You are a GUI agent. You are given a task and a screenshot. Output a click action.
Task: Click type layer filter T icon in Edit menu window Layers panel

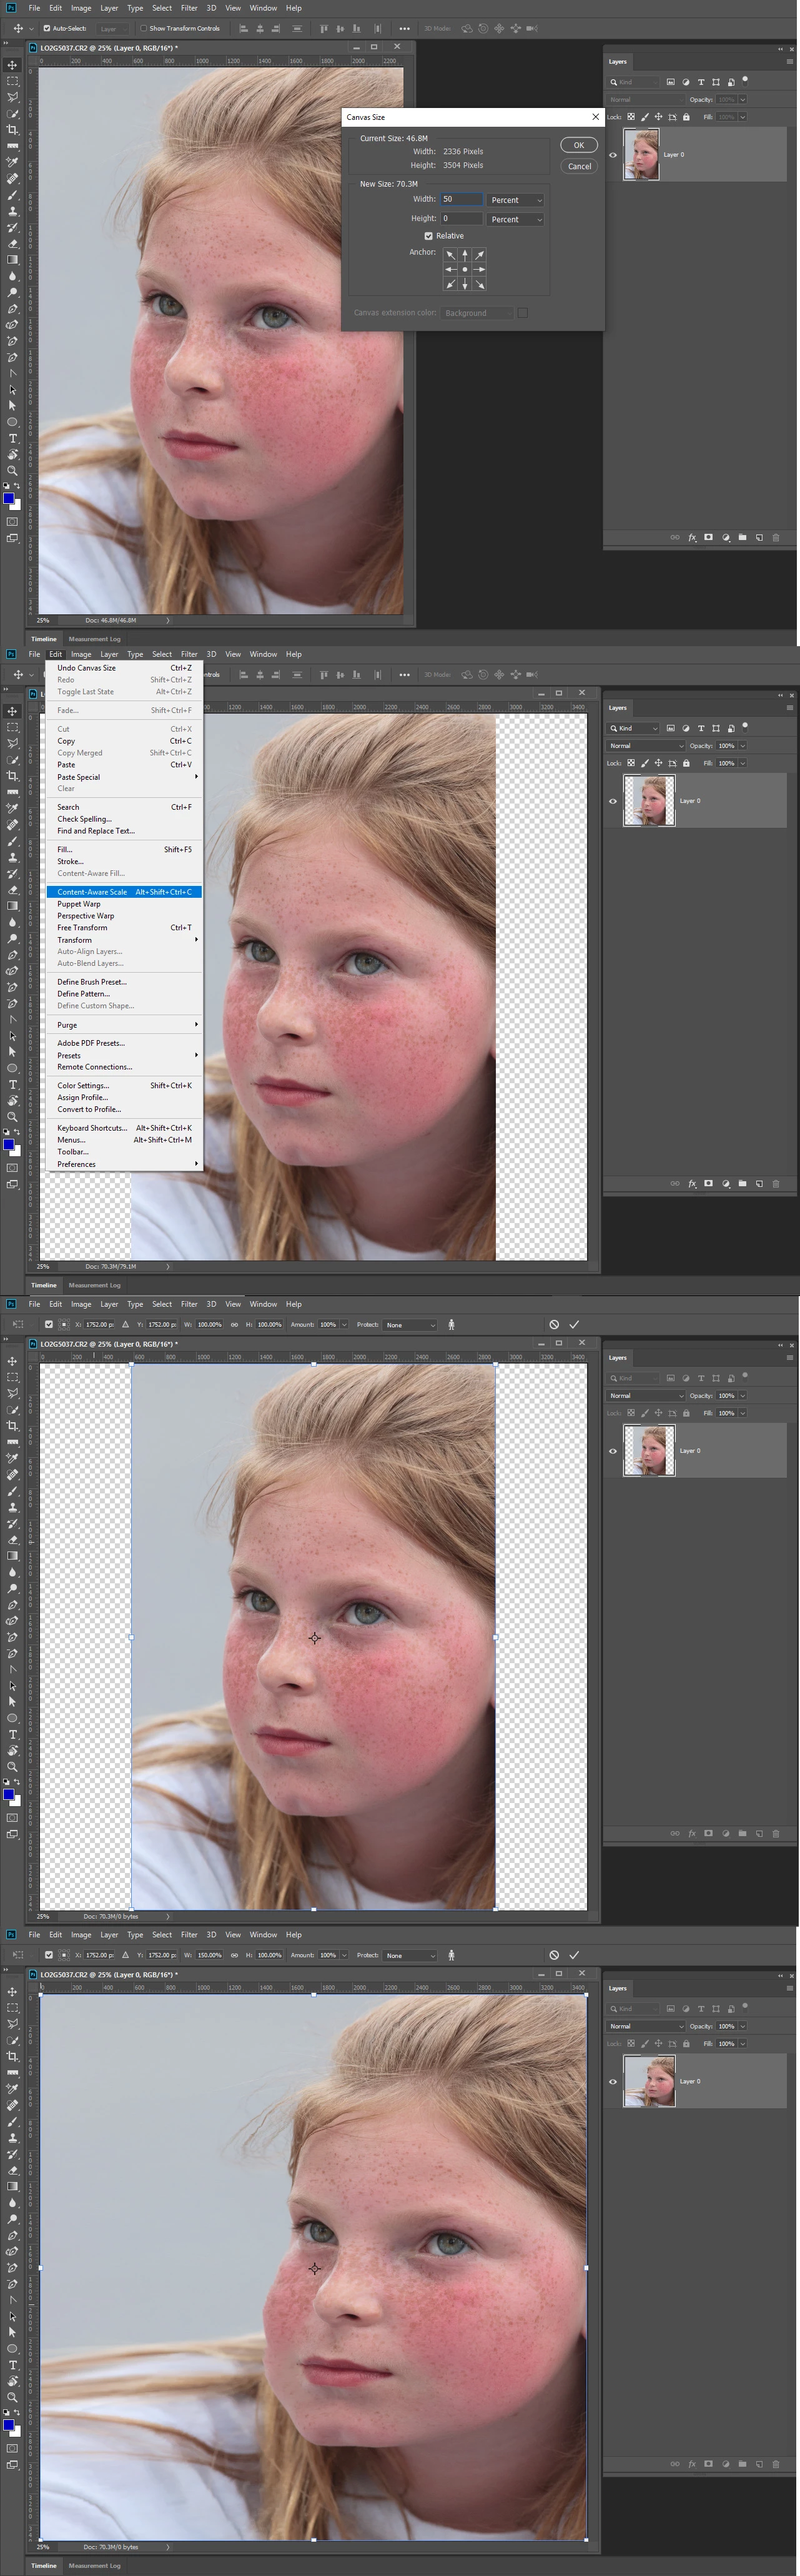click(x=701, y=728)
